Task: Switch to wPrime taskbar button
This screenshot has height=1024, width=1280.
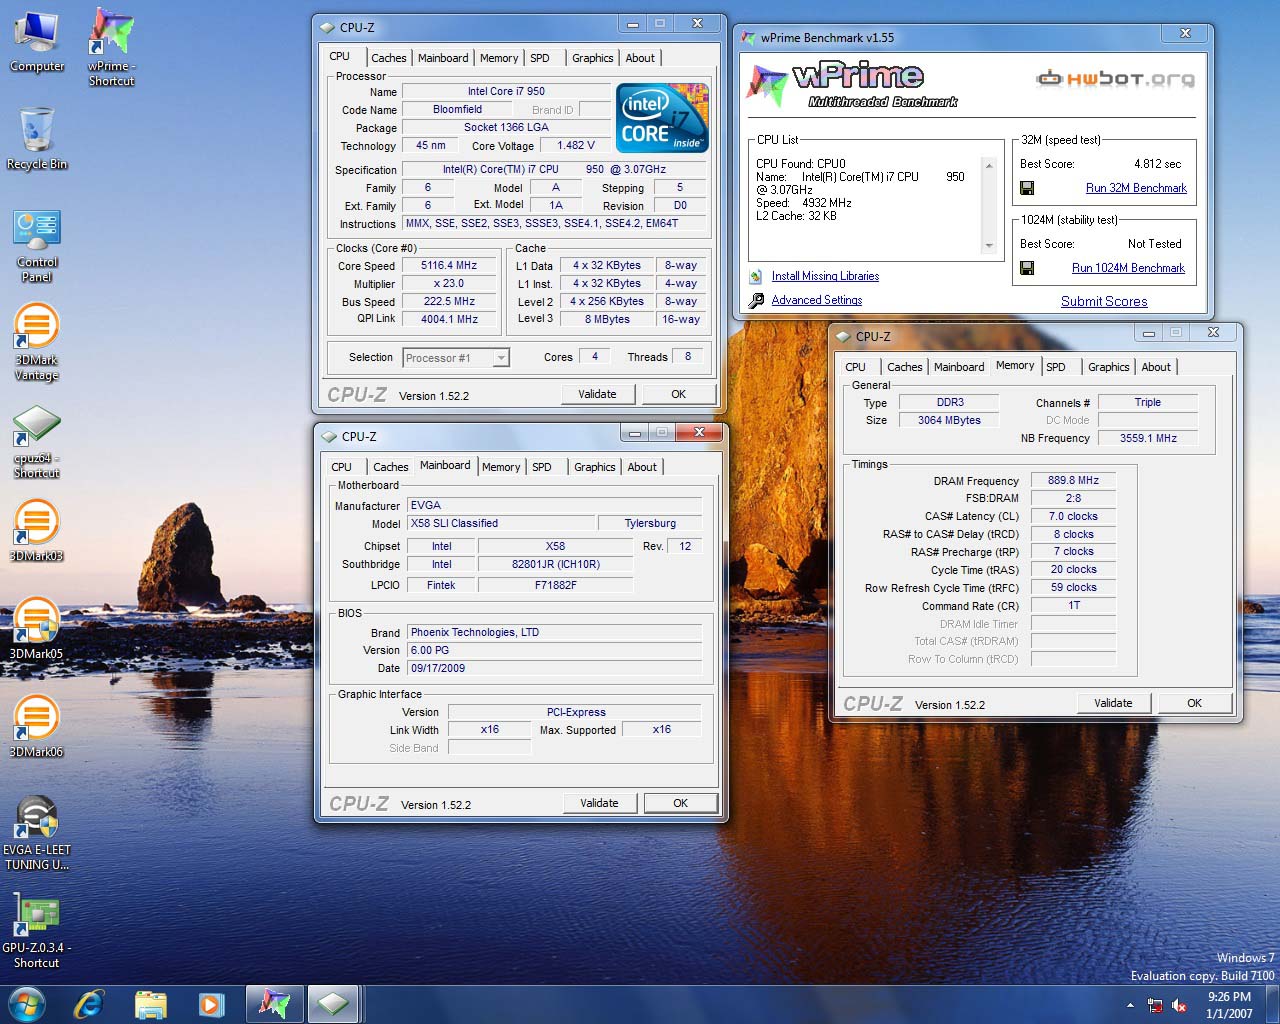Action: pos(274,1004)
